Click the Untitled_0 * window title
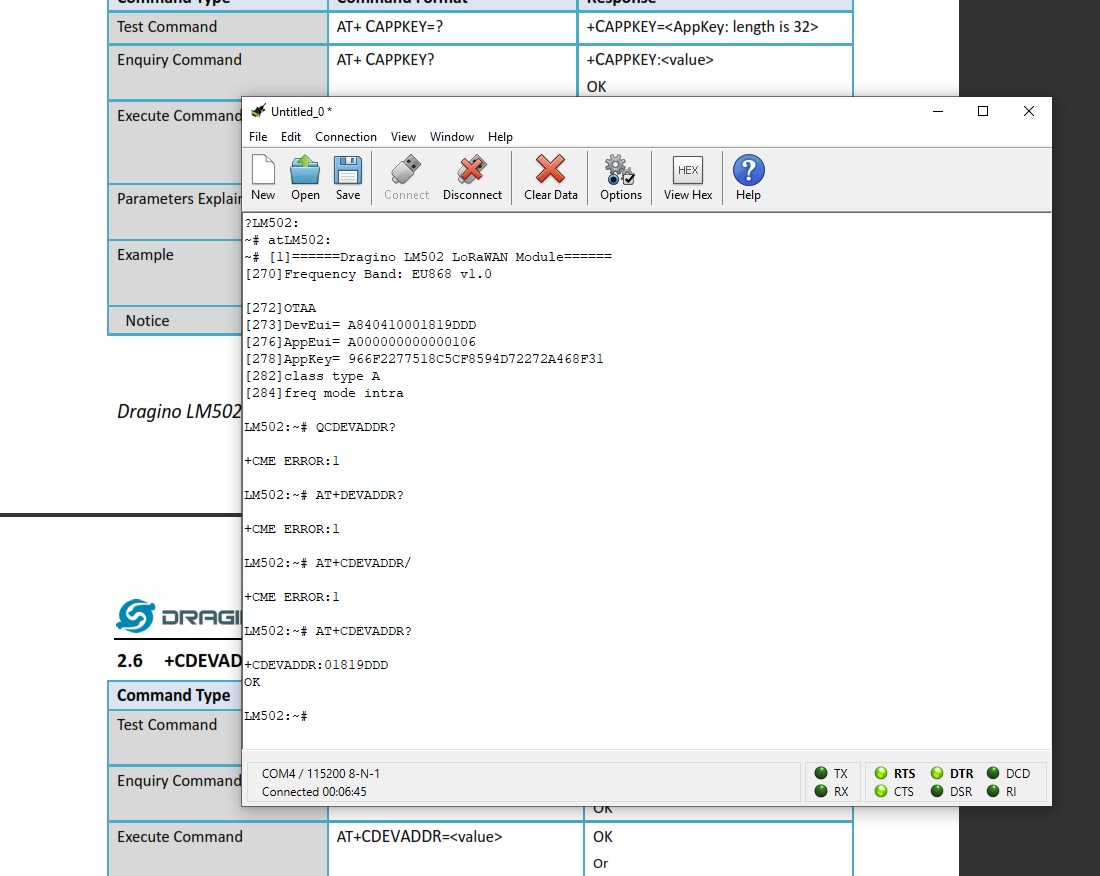Viewport: 1100px width, 876px height. coord(302,112)
